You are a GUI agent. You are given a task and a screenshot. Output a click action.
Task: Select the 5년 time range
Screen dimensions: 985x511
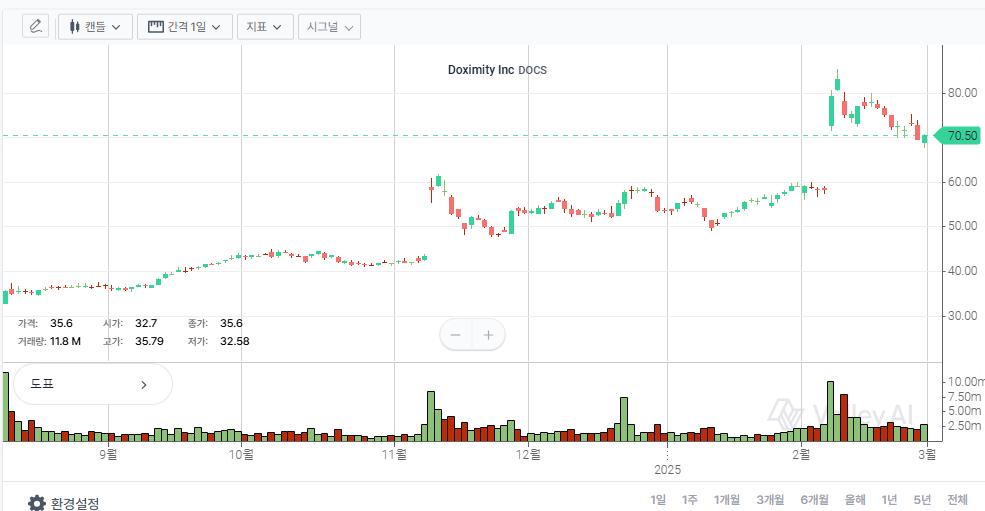922,500
